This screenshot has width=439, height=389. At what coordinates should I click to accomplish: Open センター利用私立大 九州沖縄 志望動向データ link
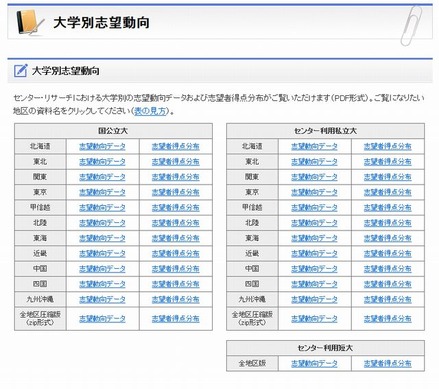click(314, 300)
